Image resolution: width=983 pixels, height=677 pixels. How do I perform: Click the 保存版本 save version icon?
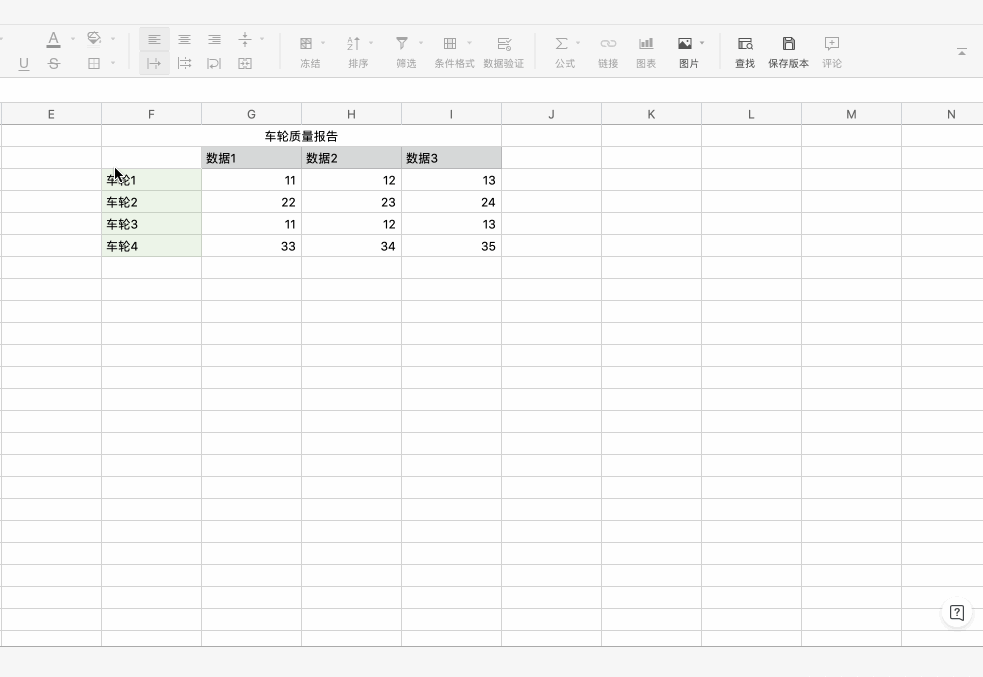click(789, 43)
